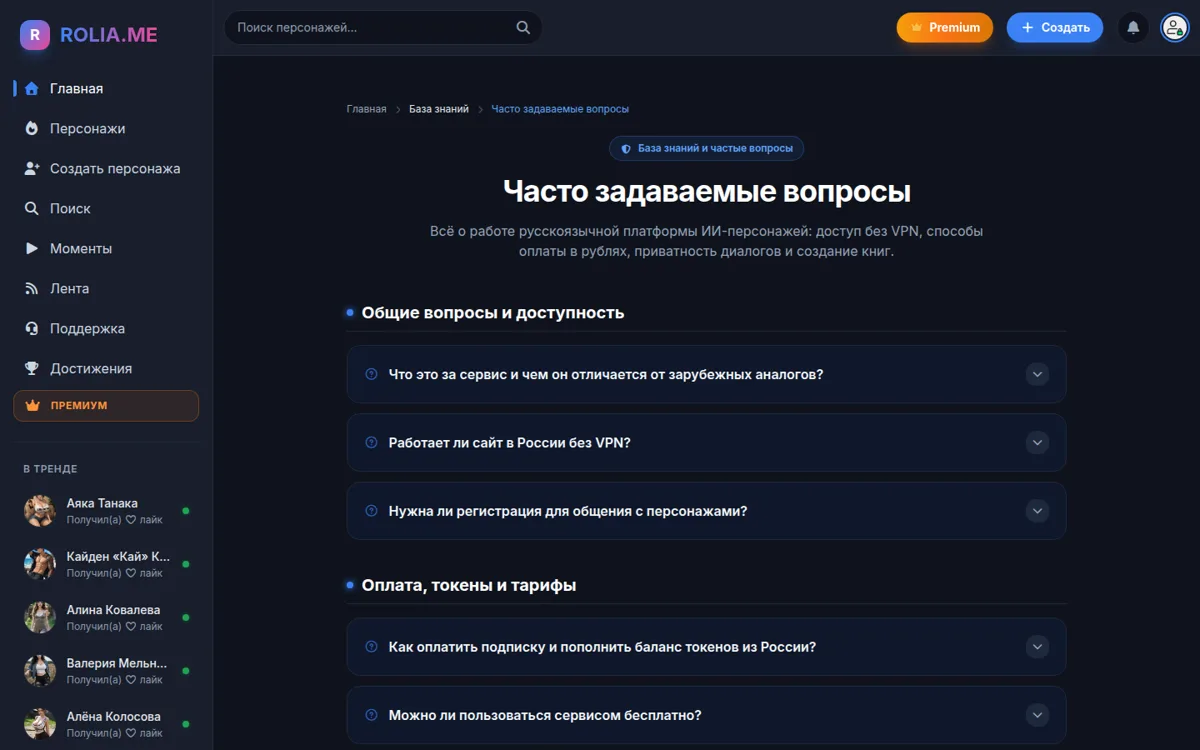Click question icon of 'Что это за сервис' item

pos(371,374)
